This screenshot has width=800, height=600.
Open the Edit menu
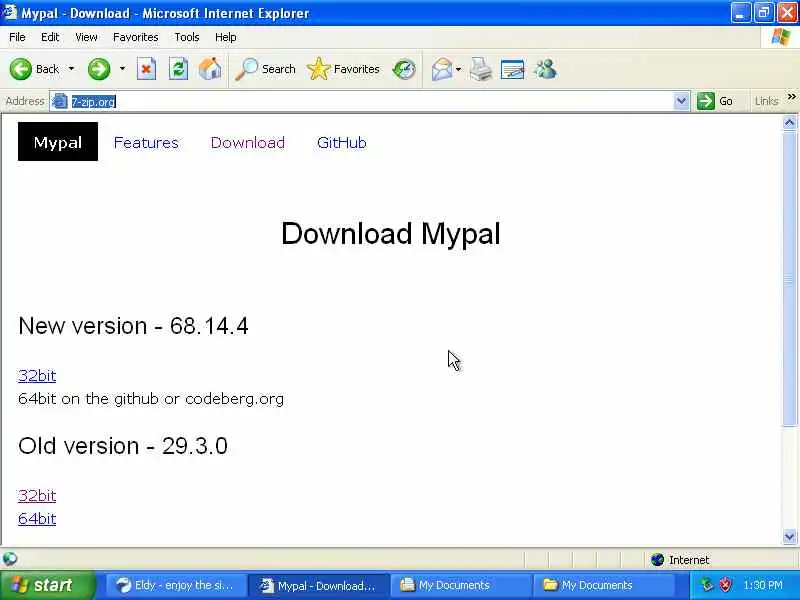coord(50,37)
